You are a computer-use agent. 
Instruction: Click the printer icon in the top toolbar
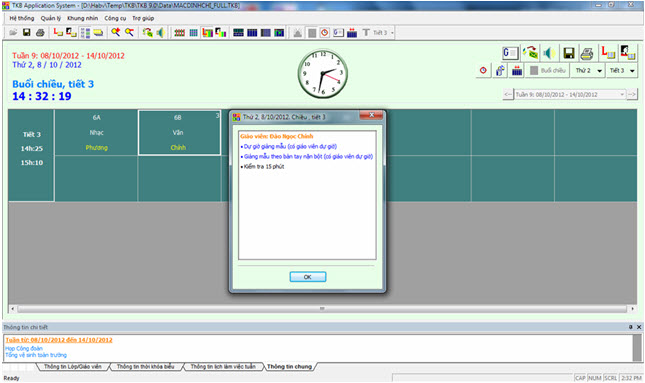[x=40, y=32]
